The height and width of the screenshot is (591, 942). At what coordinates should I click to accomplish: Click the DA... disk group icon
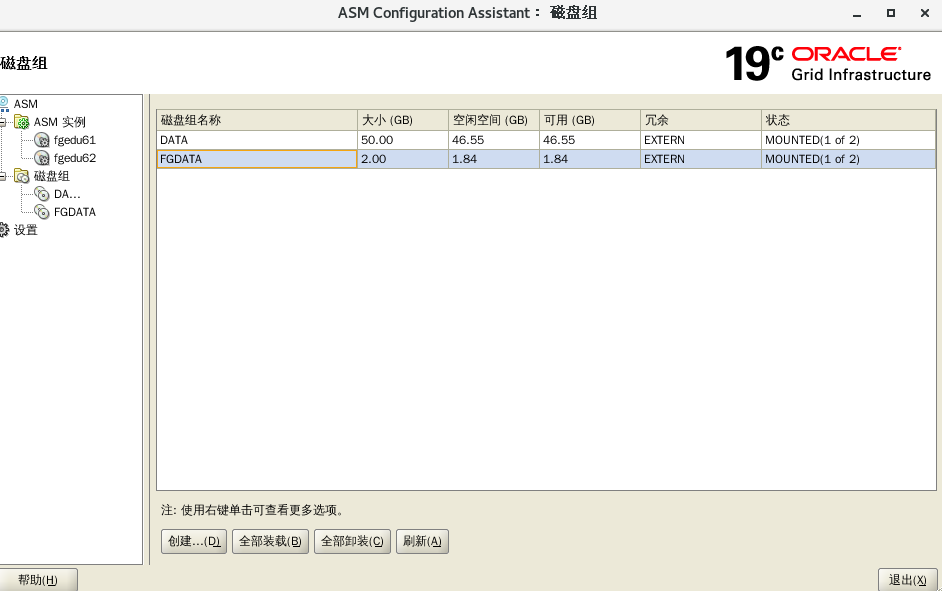[41, 194]
